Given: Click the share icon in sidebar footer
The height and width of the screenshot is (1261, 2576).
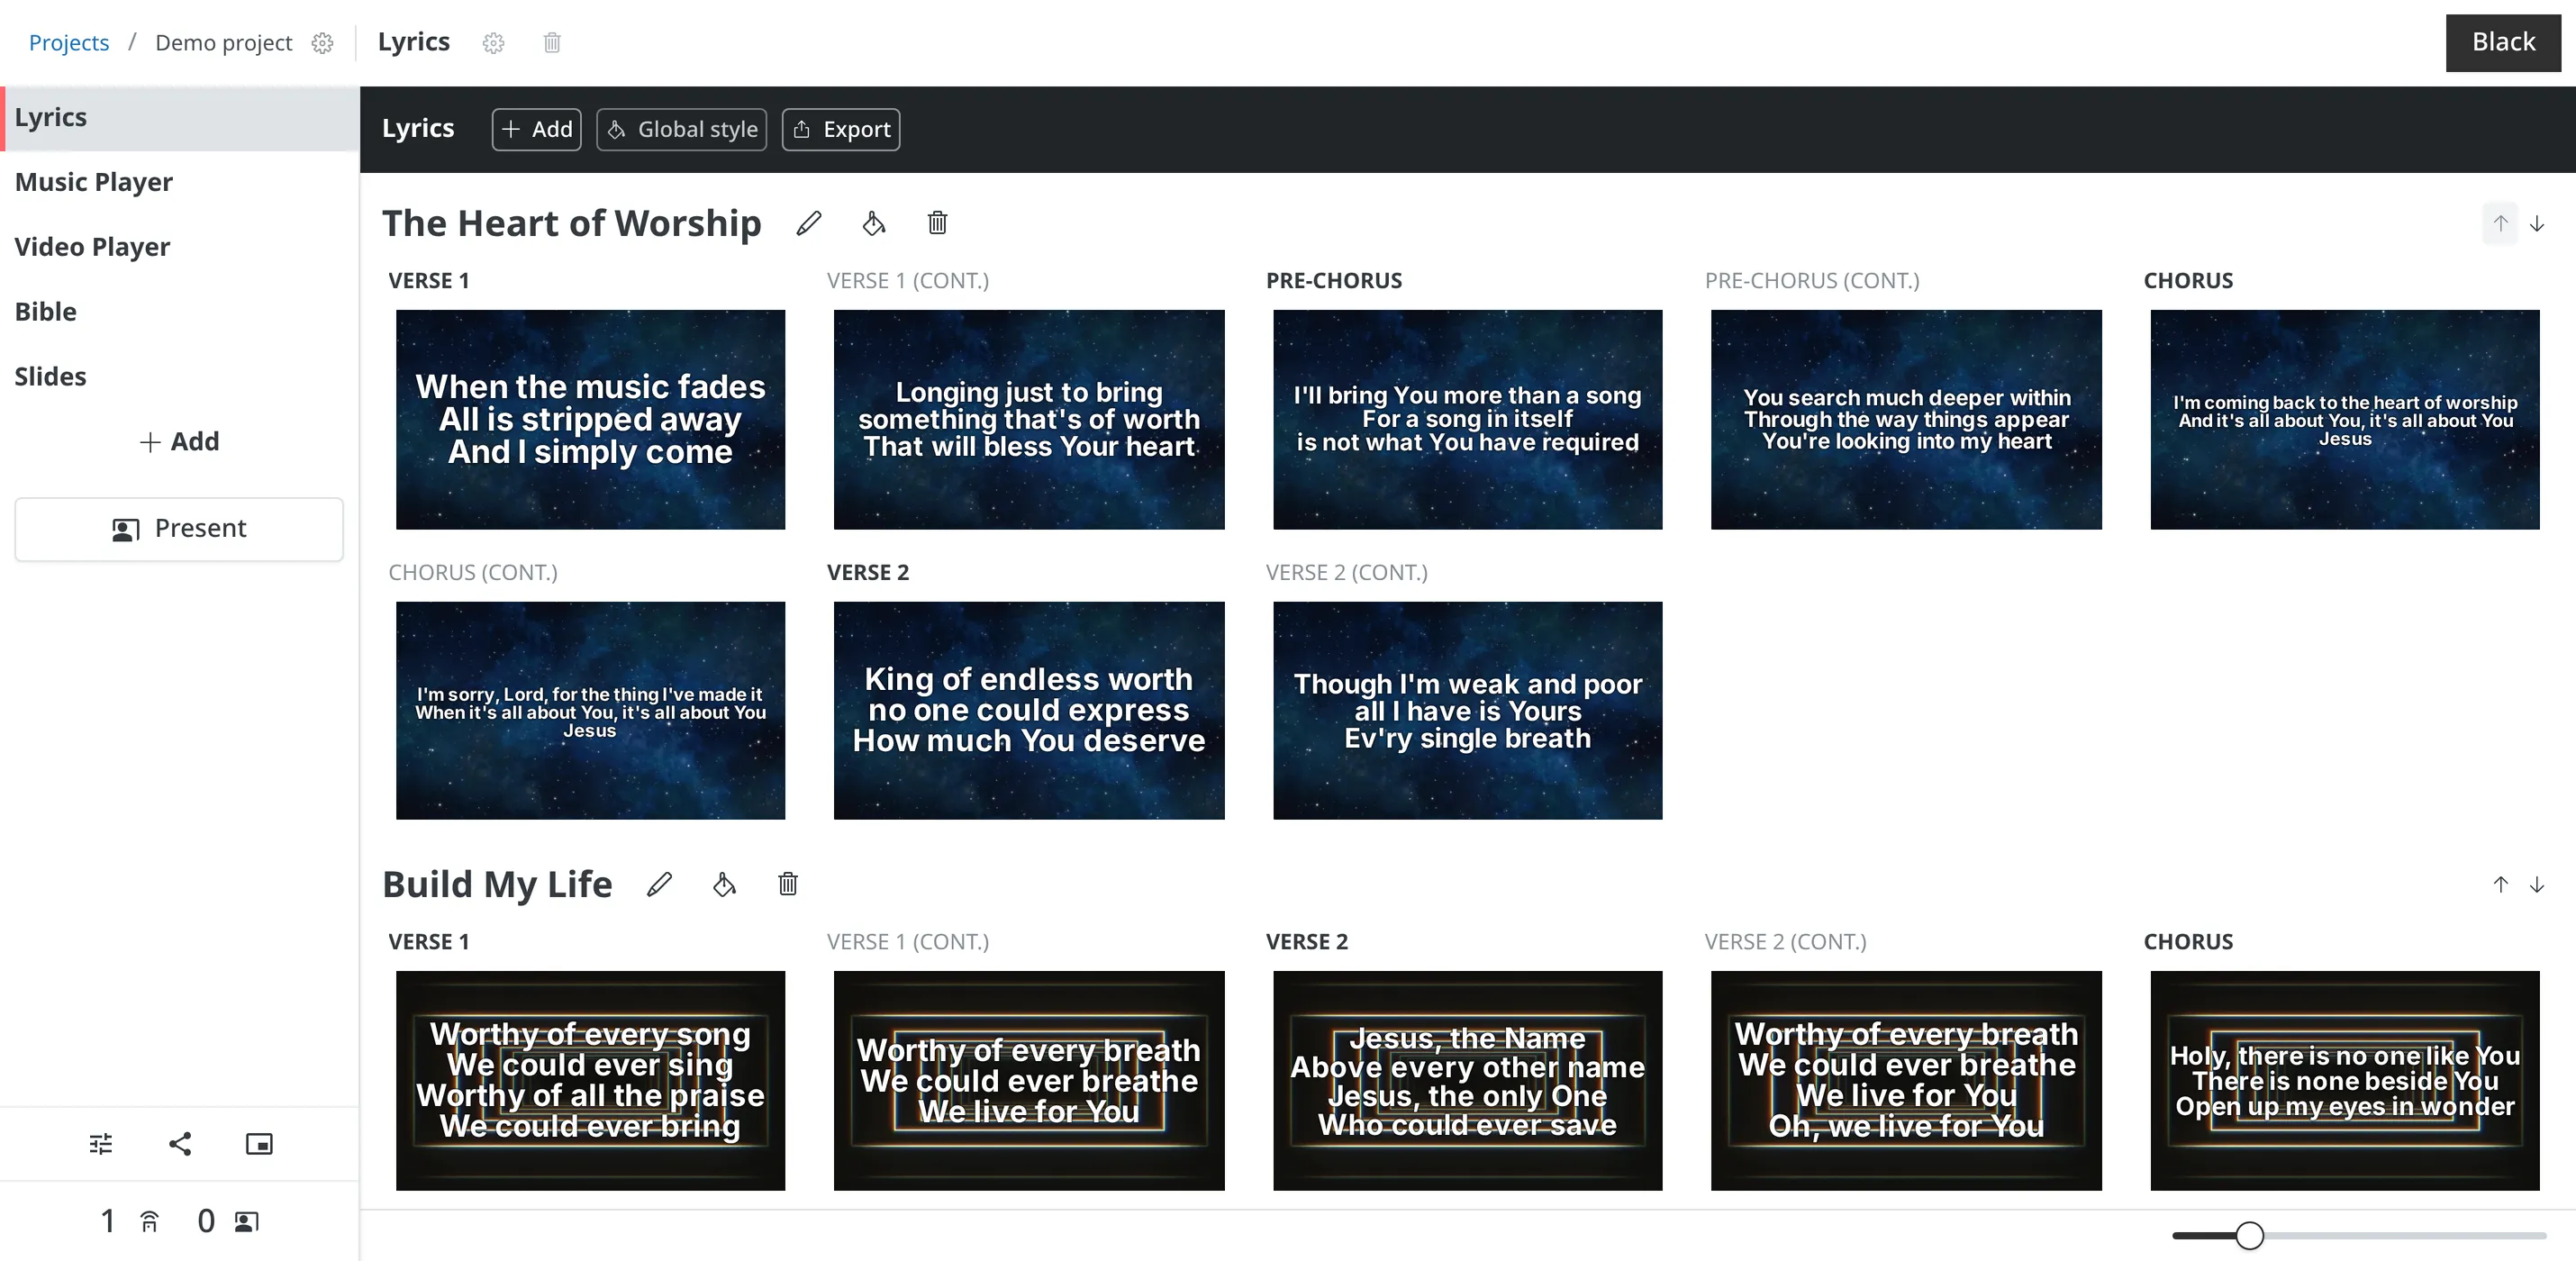Looking at the screenshot, I should tap(180, 1144).
